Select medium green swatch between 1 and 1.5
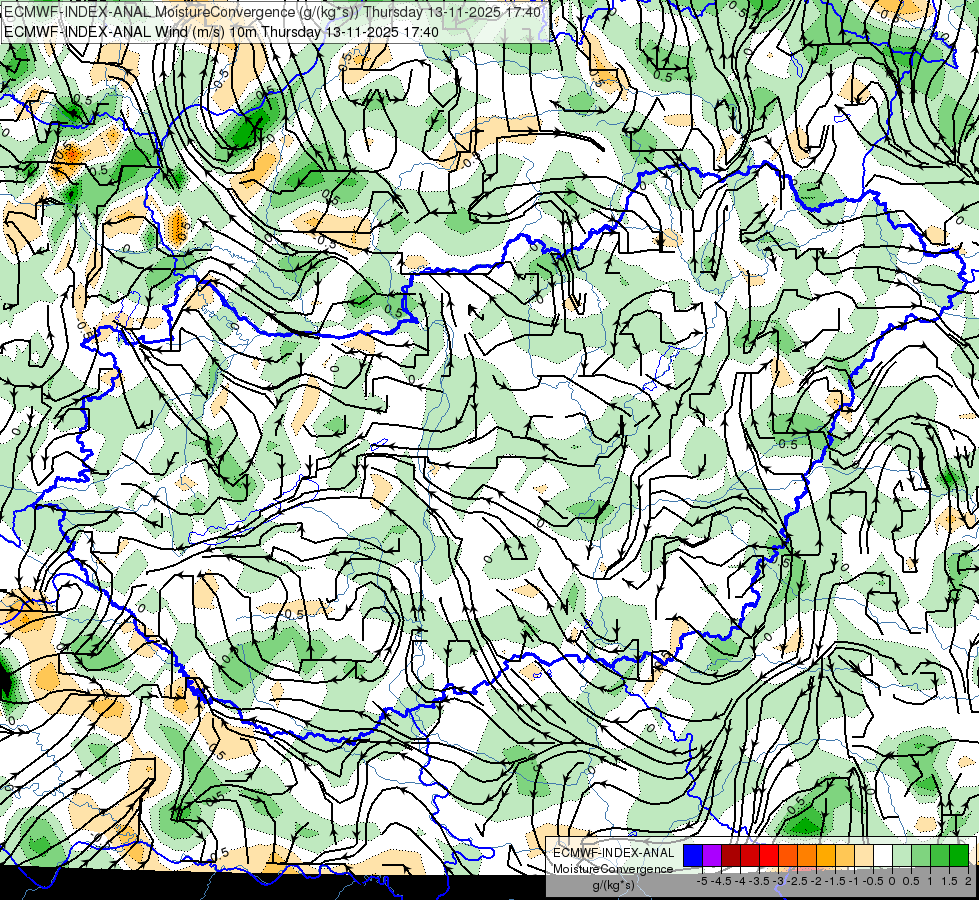This screenshot has height=900, width=979. 940,856
